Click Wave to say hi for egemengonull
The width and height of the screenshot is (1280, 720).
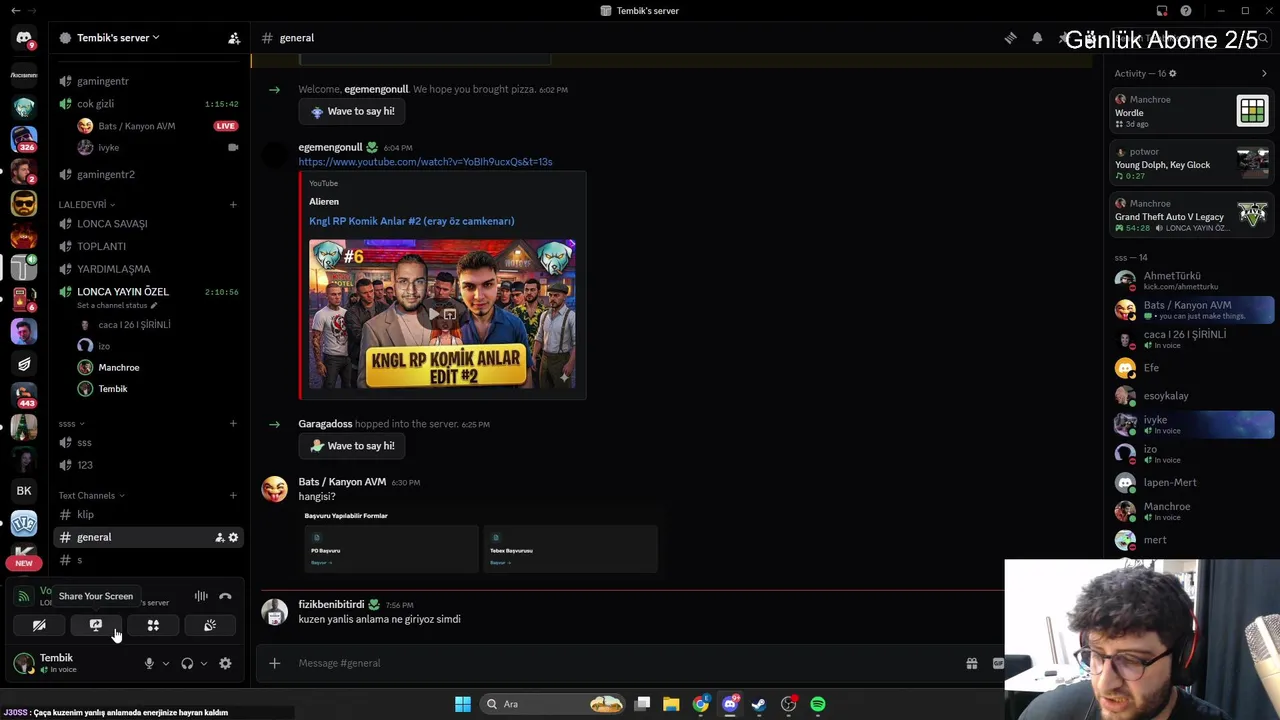(352, 112)
